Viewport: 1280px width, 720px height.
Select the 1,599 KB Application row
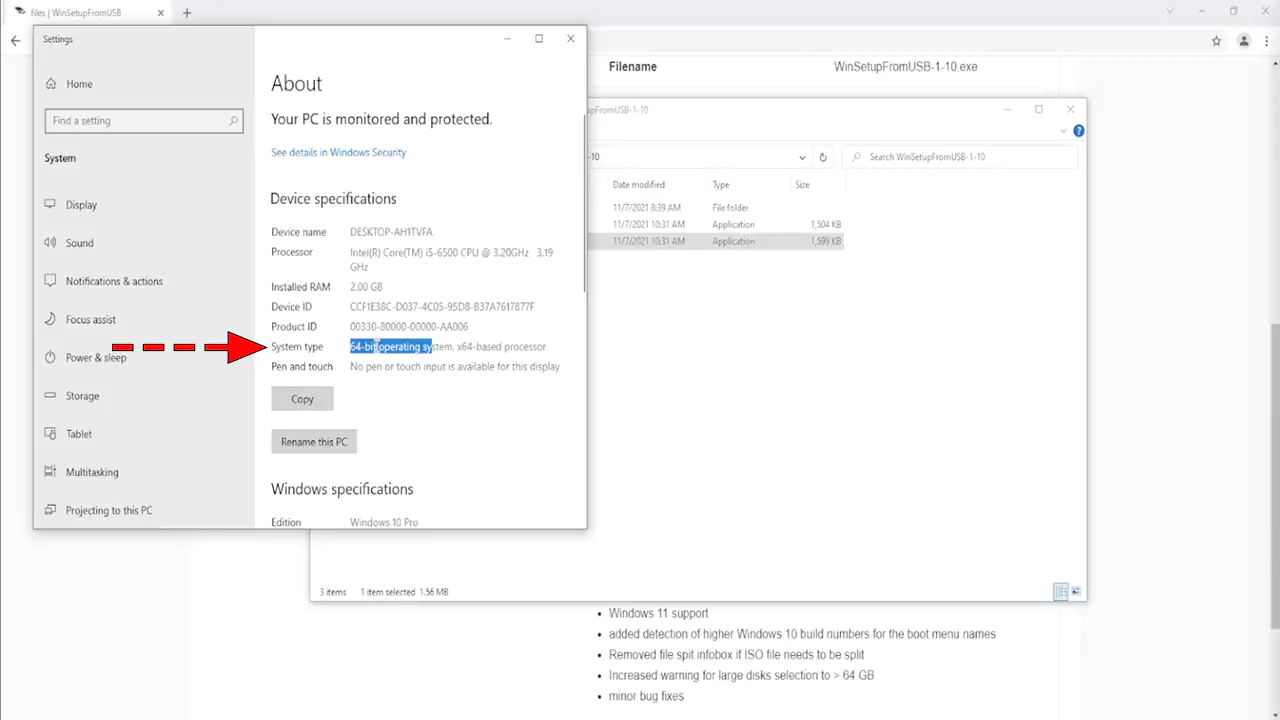pos(715,242)
